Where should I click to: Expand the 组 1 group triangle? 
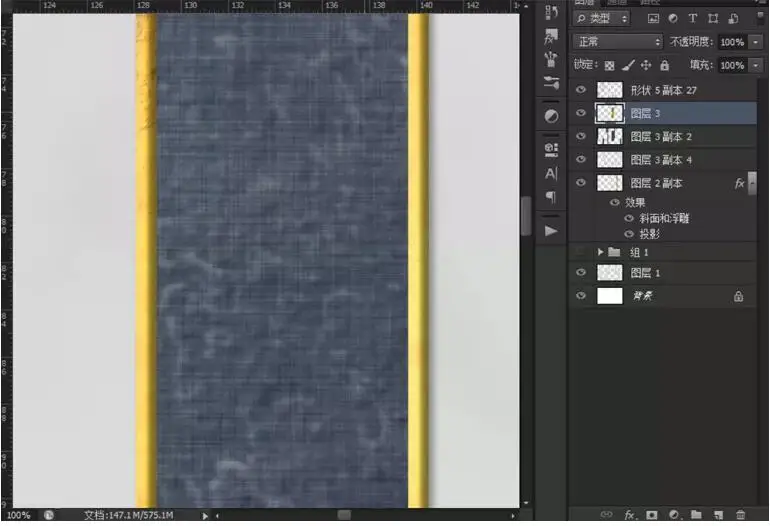click(x=600, y=252)
